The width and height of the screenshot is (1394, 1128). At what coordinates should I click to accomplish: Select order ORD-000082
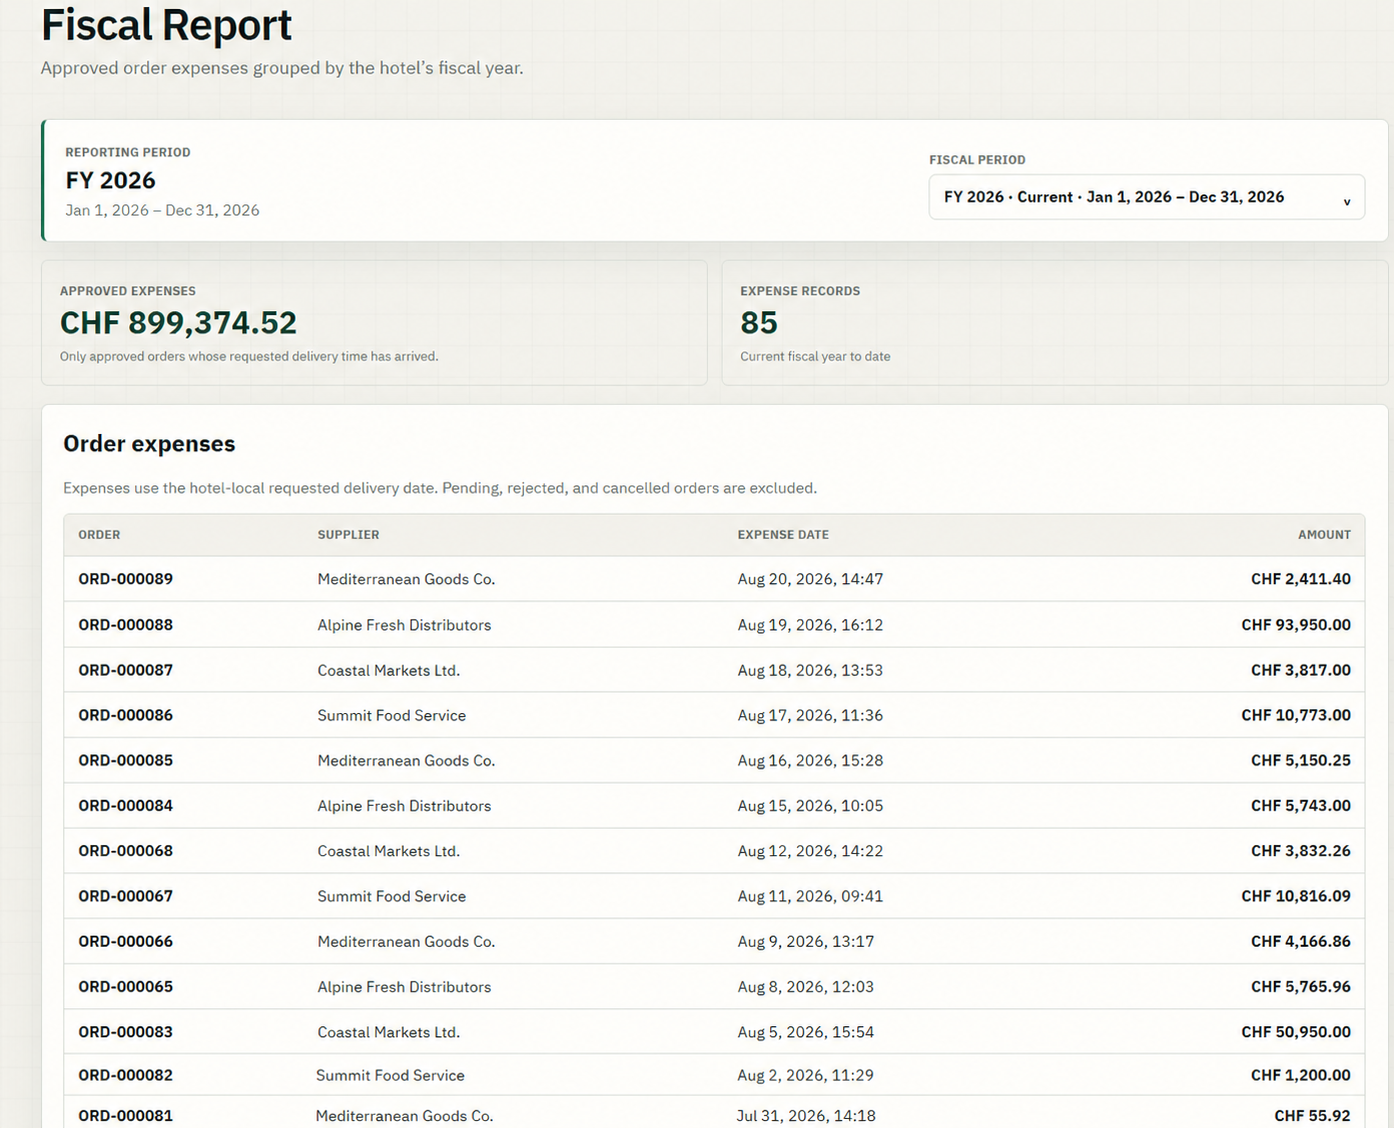(125, 1075)
